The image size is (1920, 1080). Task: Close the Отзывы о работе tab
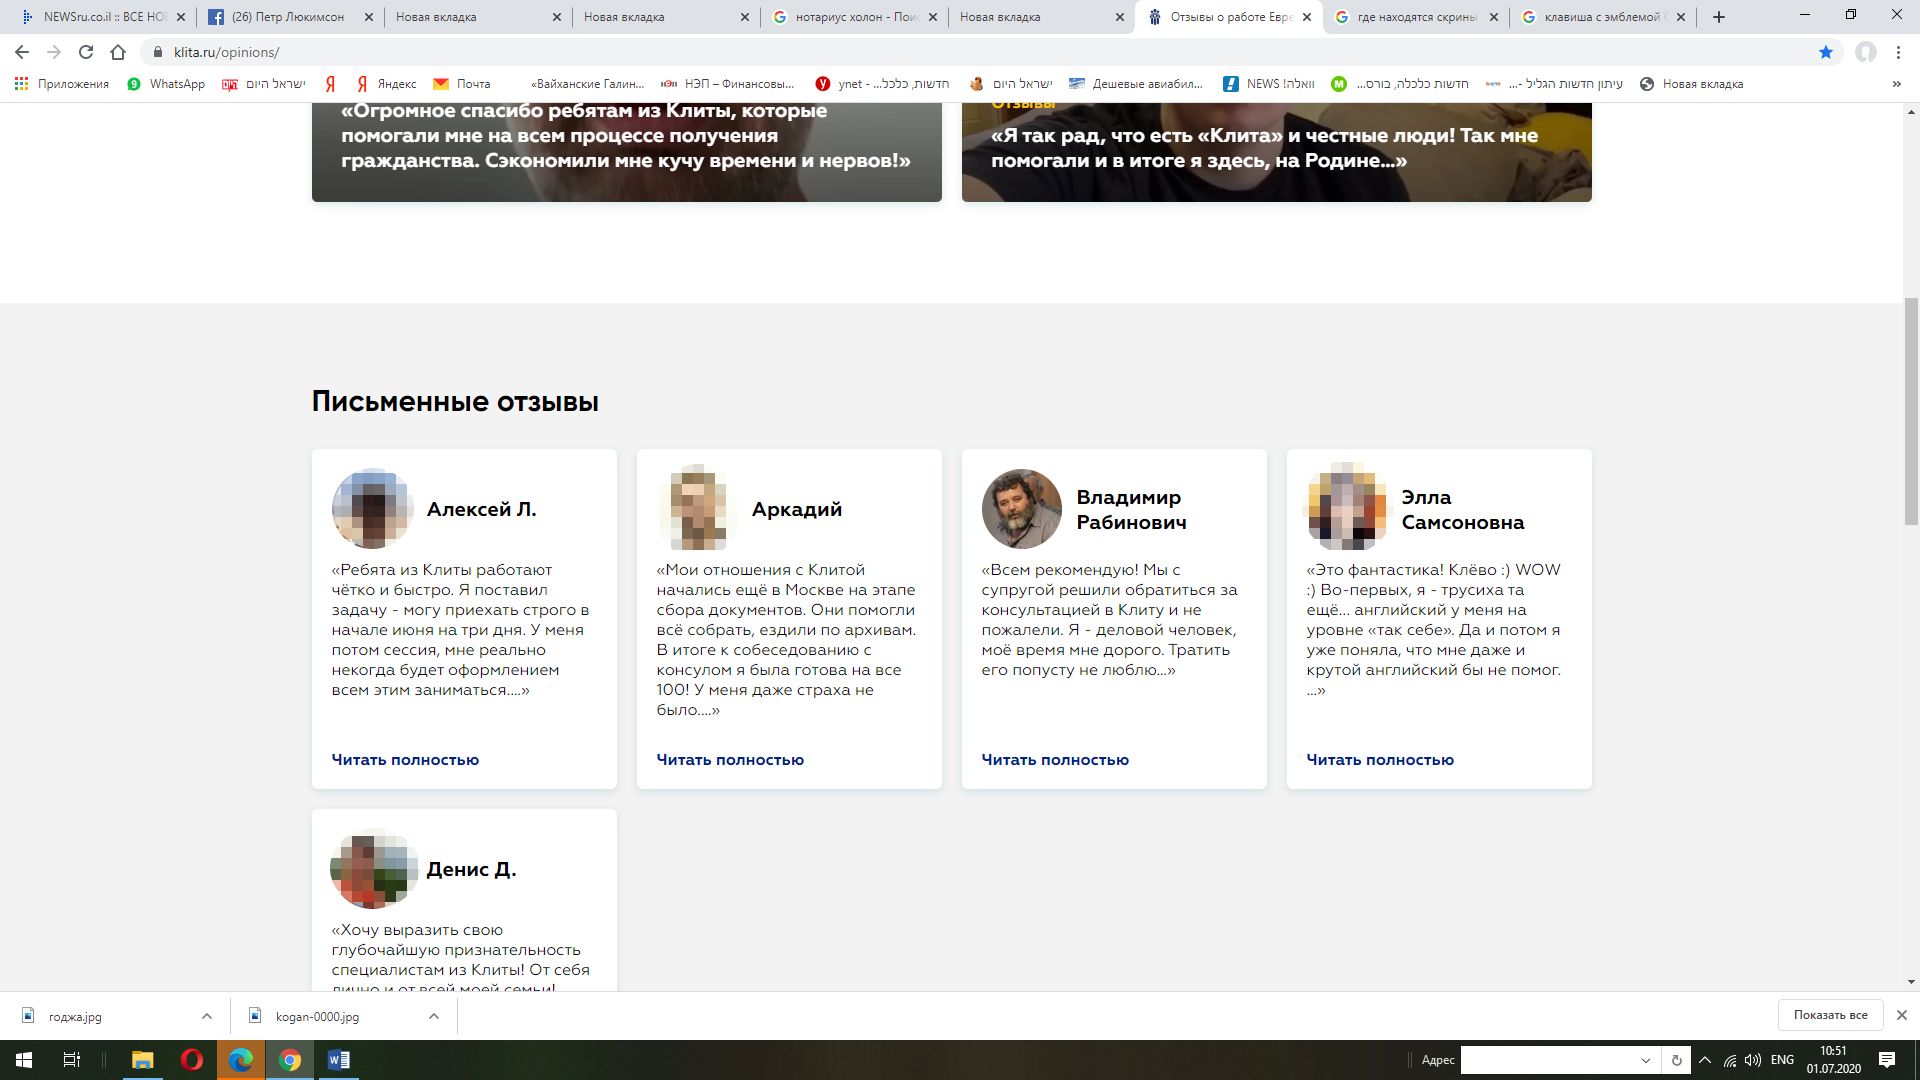[1307, 17]
